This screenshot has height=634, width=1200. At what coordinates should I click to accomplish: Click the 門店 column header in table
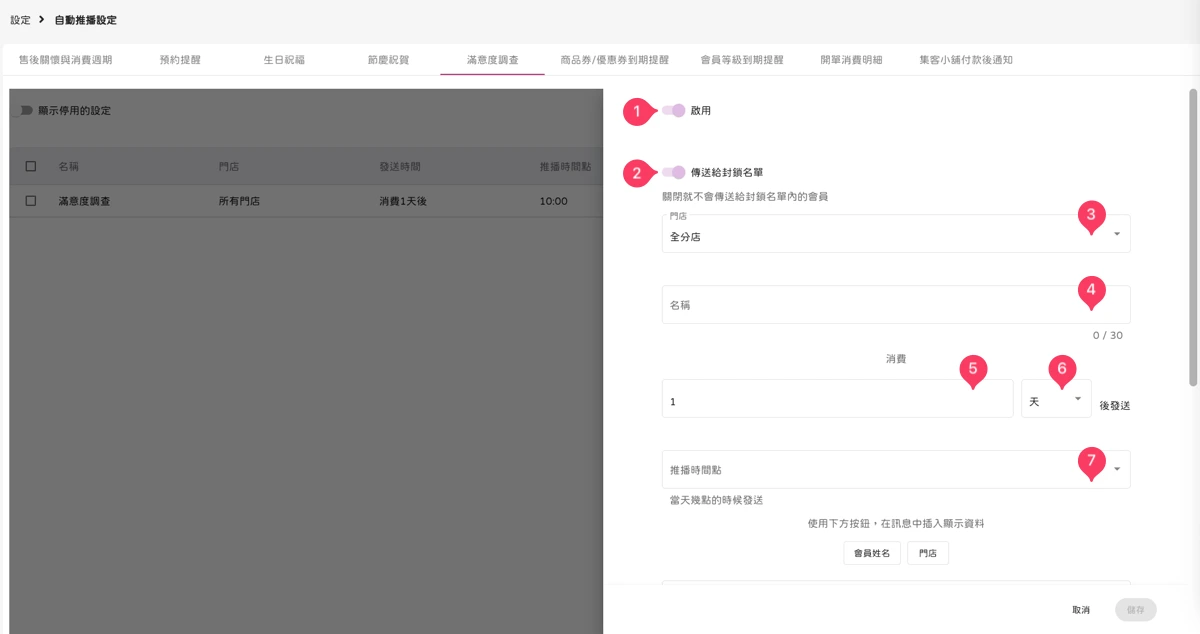[x=229, y=166]
